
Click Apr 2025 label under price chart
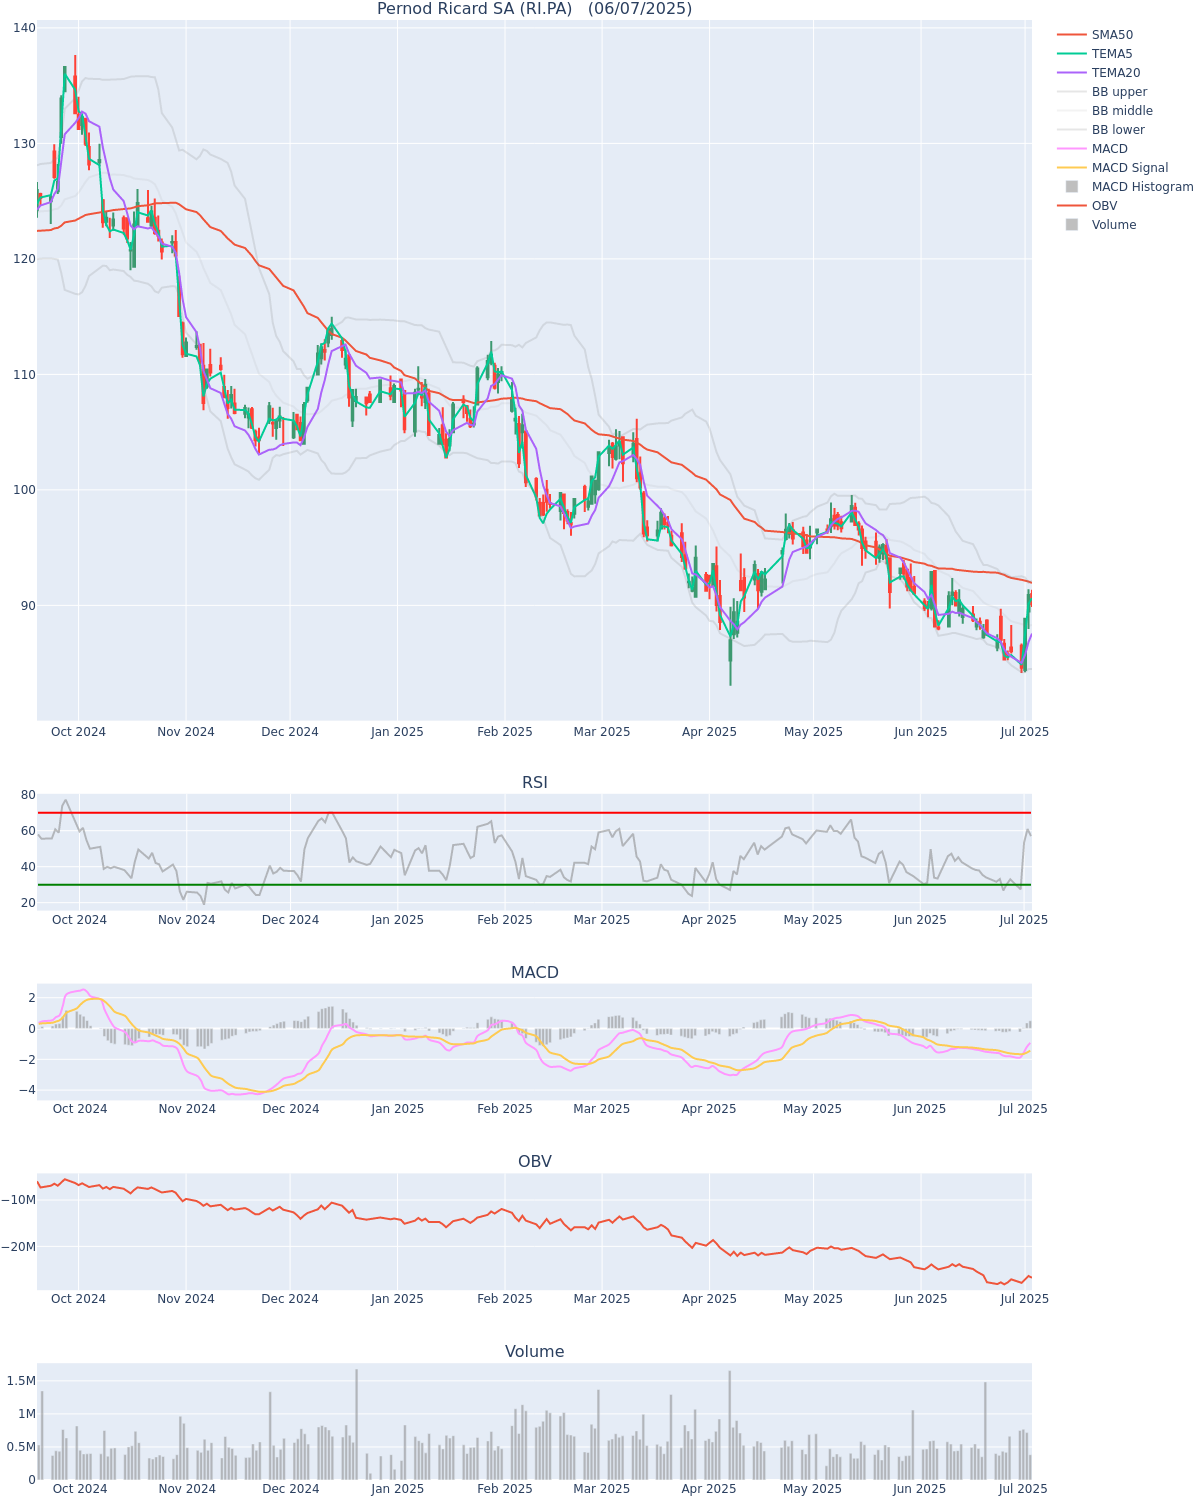pyautogui.click(x=709, y=732)
